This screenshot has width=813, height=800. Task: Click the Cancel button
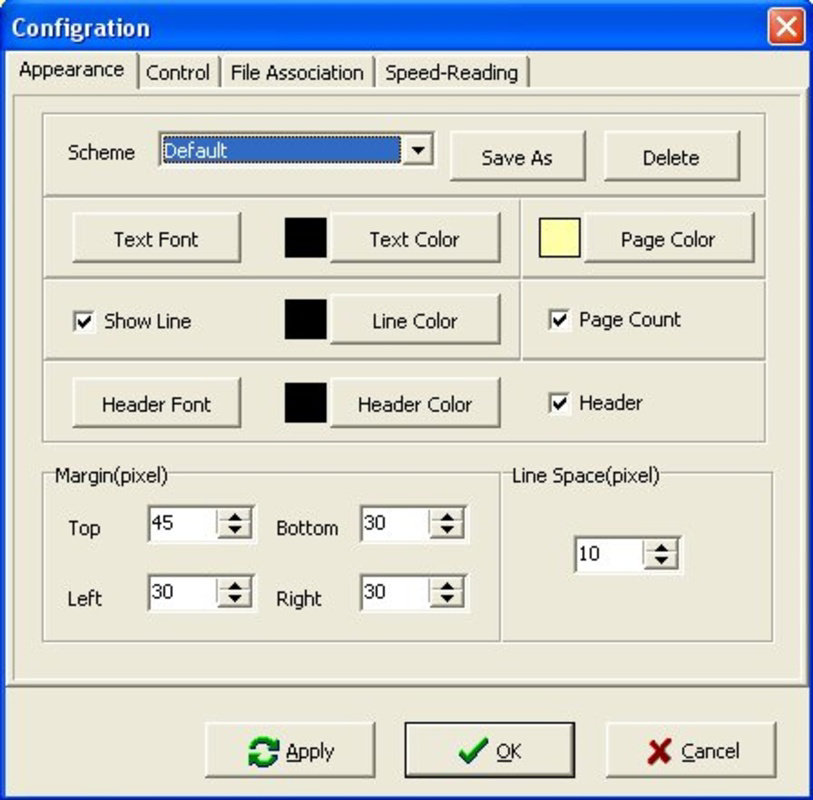pos(691,750)
